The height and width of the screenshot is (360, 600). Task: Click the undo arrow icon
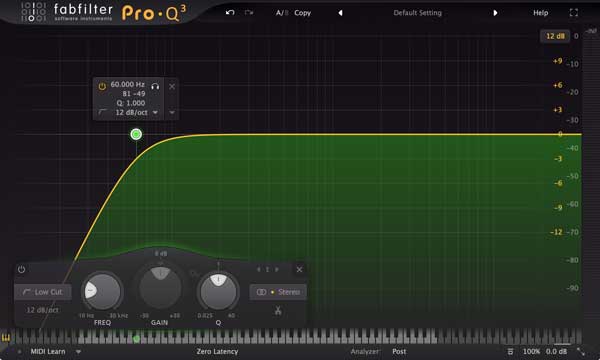(230, 13)
